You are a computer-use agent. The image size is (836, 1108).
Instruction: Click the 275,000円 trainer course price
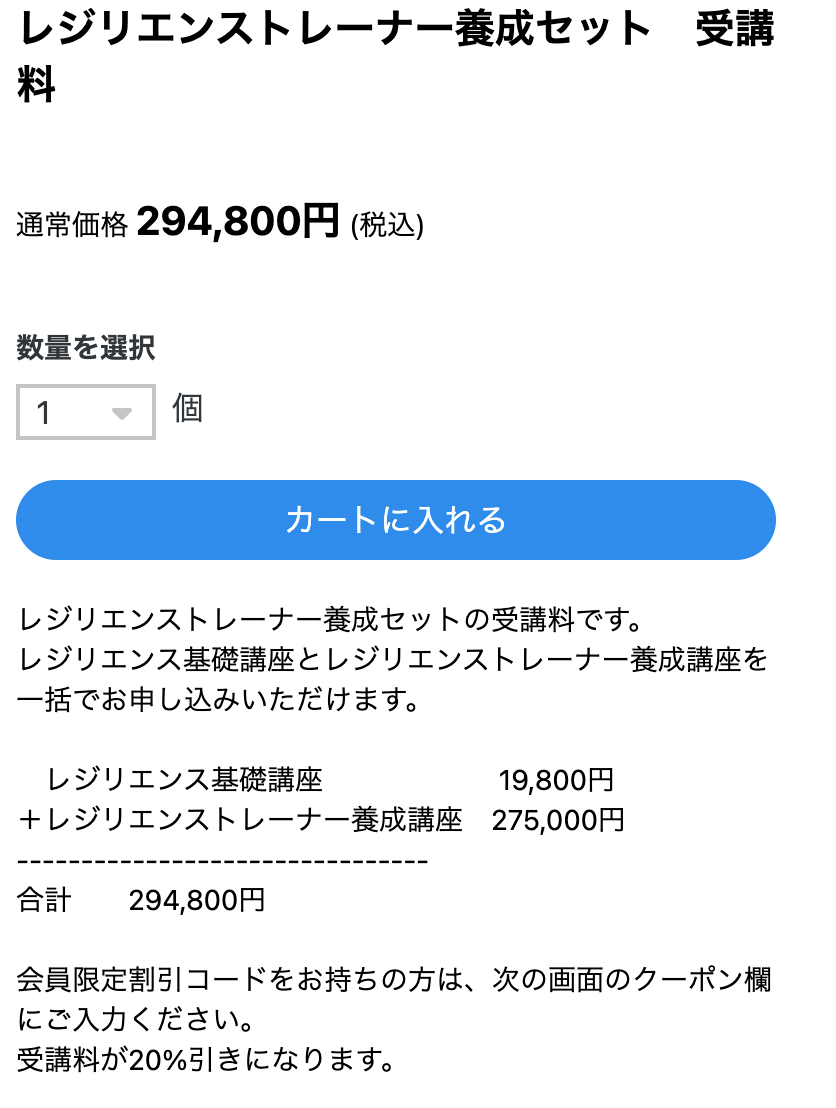[558, 820]
